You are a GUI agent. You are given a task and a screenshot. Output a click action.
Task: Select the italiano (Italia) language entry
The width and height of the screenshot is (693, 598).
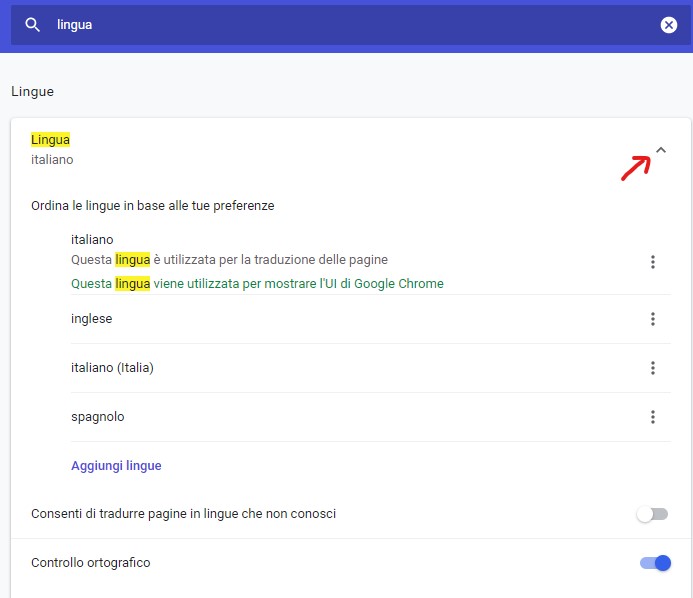tap(112, 368)
